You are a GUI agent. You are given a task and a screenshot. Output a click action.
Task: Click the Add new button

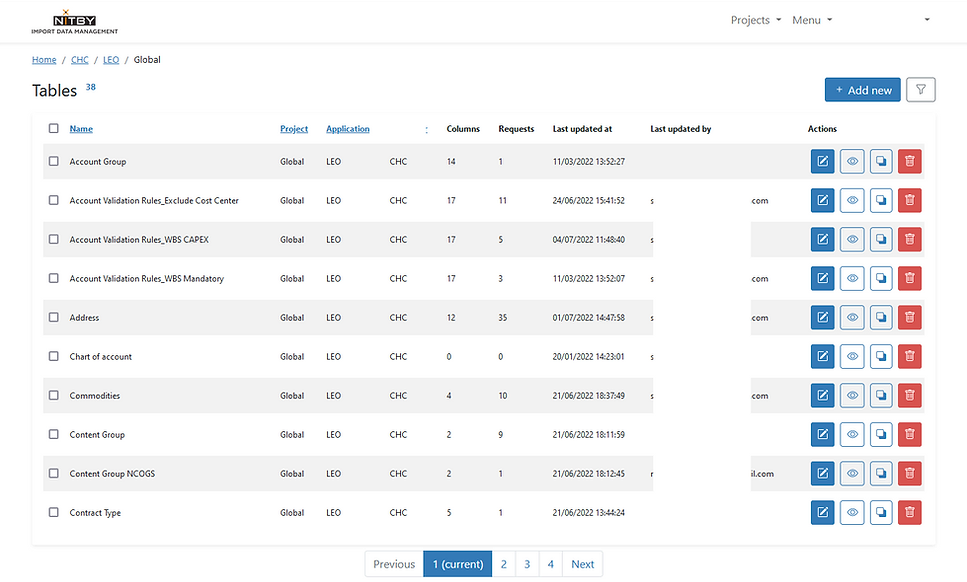pyautogui.click(x=863, y=90)
